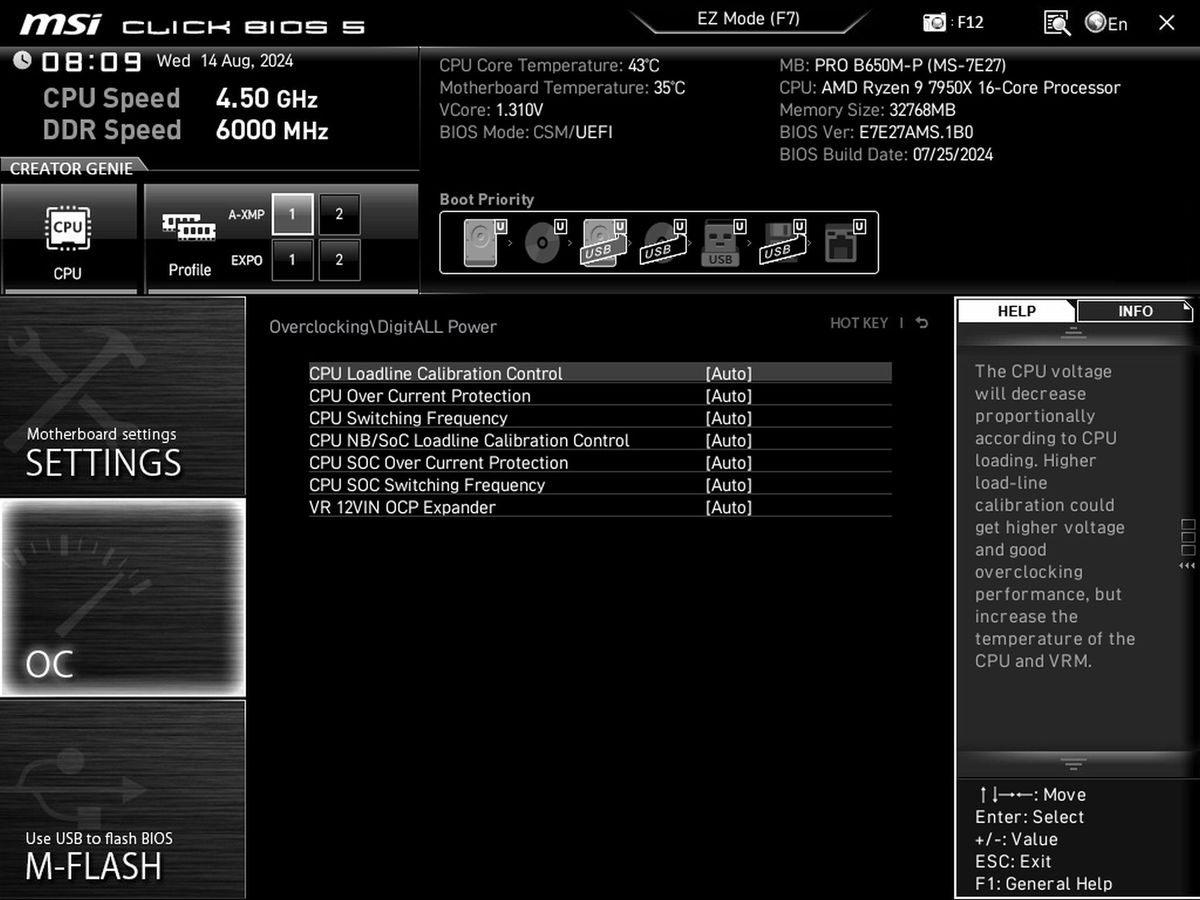Click the Overclocking\DigitALL Power breadcrumb
This screenshot has height=900, width=1200.
(383, 327)
